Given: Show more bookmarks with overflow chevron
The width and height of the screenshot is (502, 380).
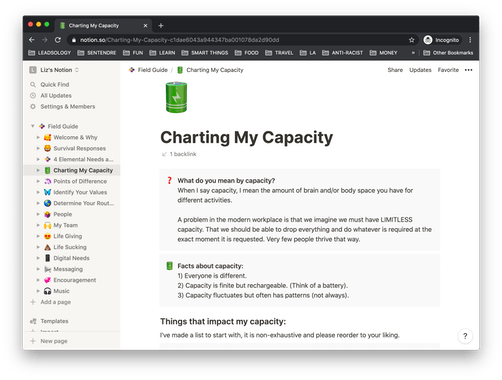Looking at the screenshot, I should pos(413,53).
